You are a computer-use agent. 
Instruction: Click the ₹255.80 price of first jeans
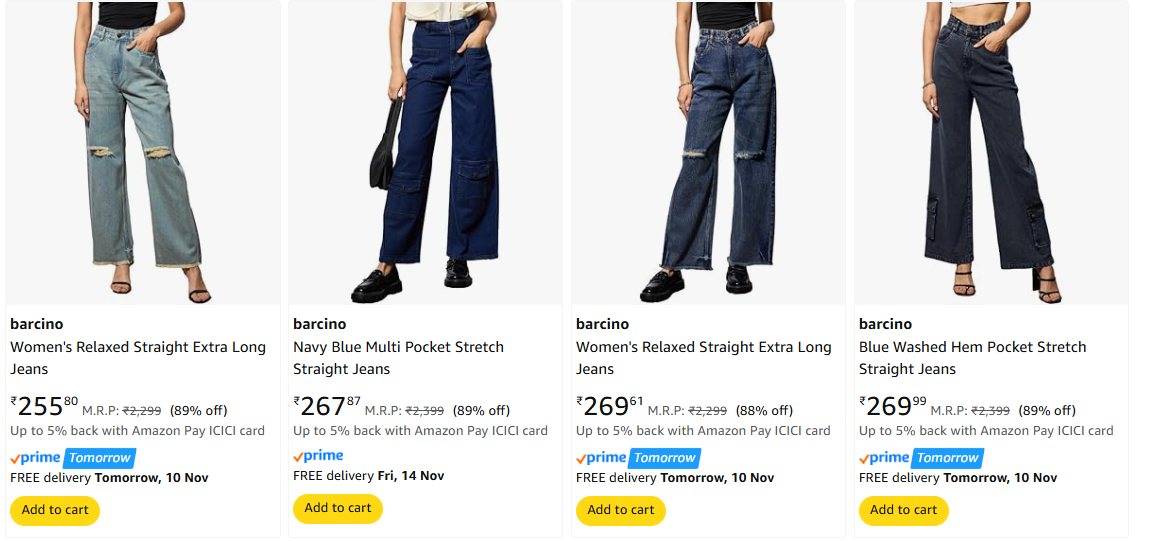[x=44, y=406]
